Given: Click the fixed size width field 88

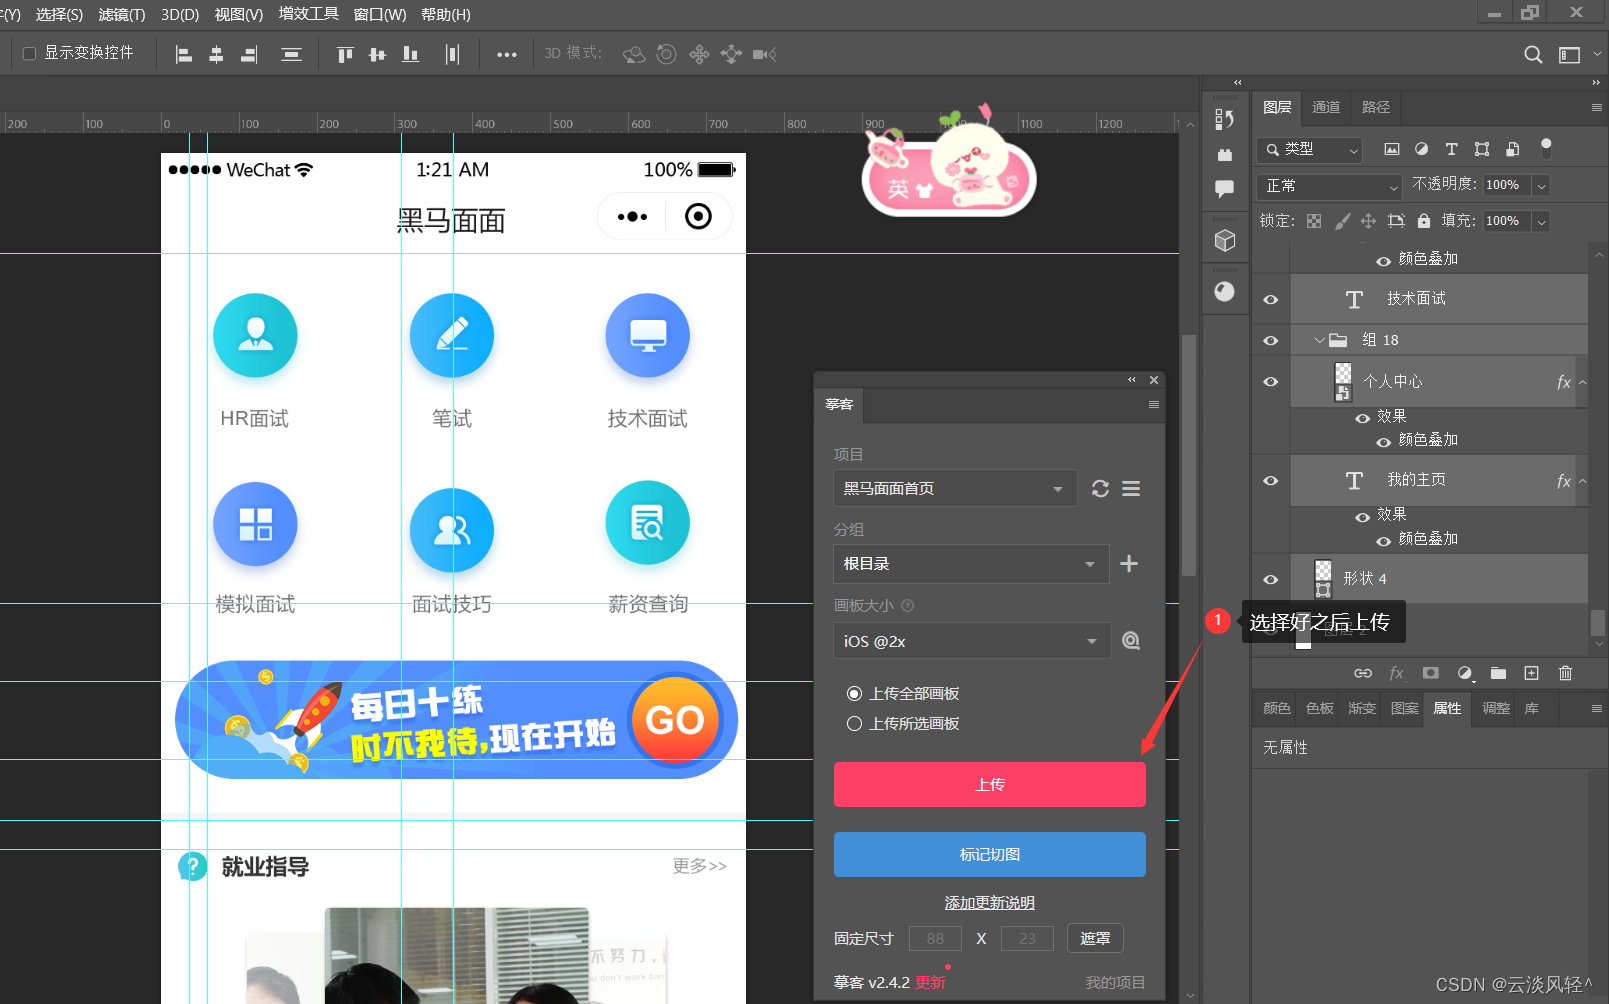Looking at the screenshot, I should pos(935,939).
